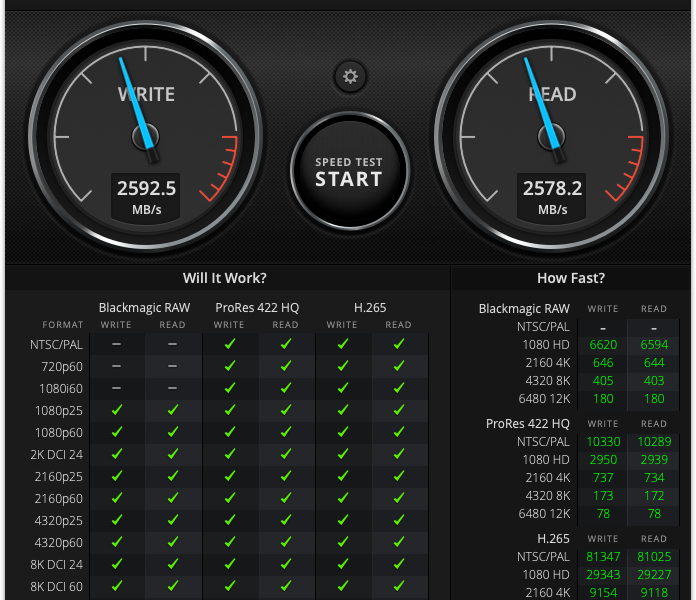Click the 8K DCI 60 H.265 write checkmark

point(342,586)
